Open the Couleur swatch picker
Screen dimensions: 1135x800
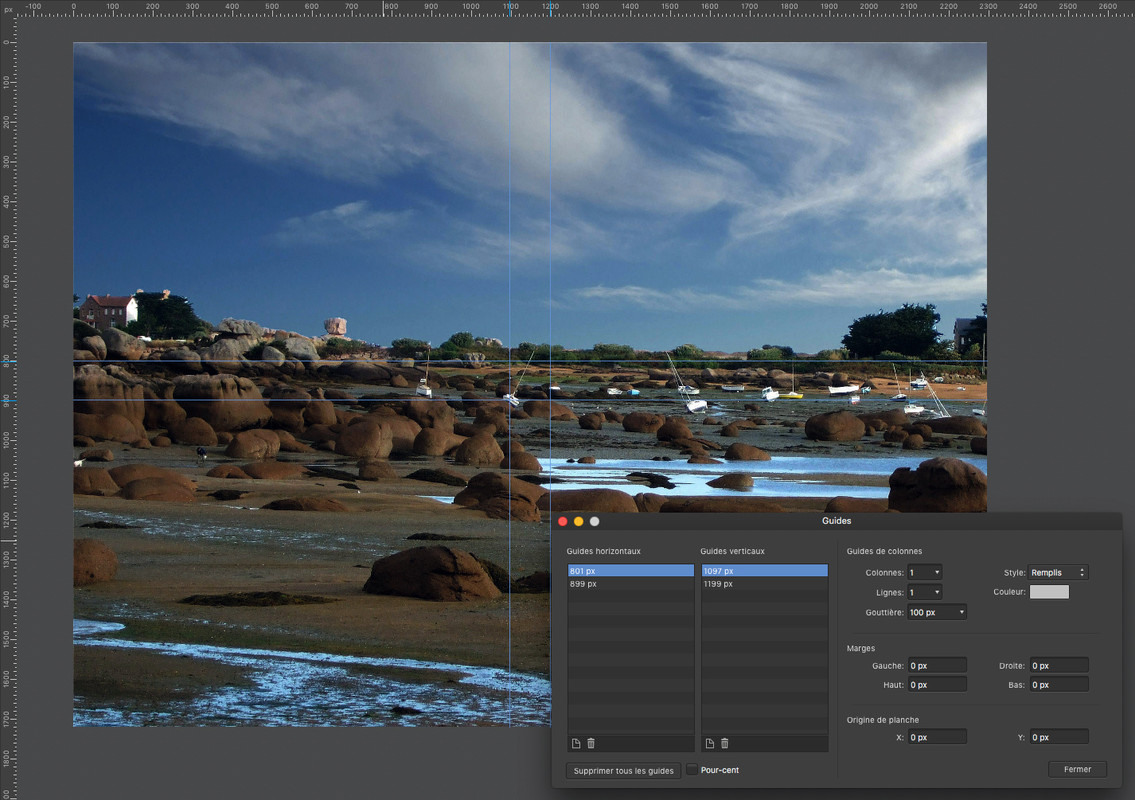(1049, 592)
